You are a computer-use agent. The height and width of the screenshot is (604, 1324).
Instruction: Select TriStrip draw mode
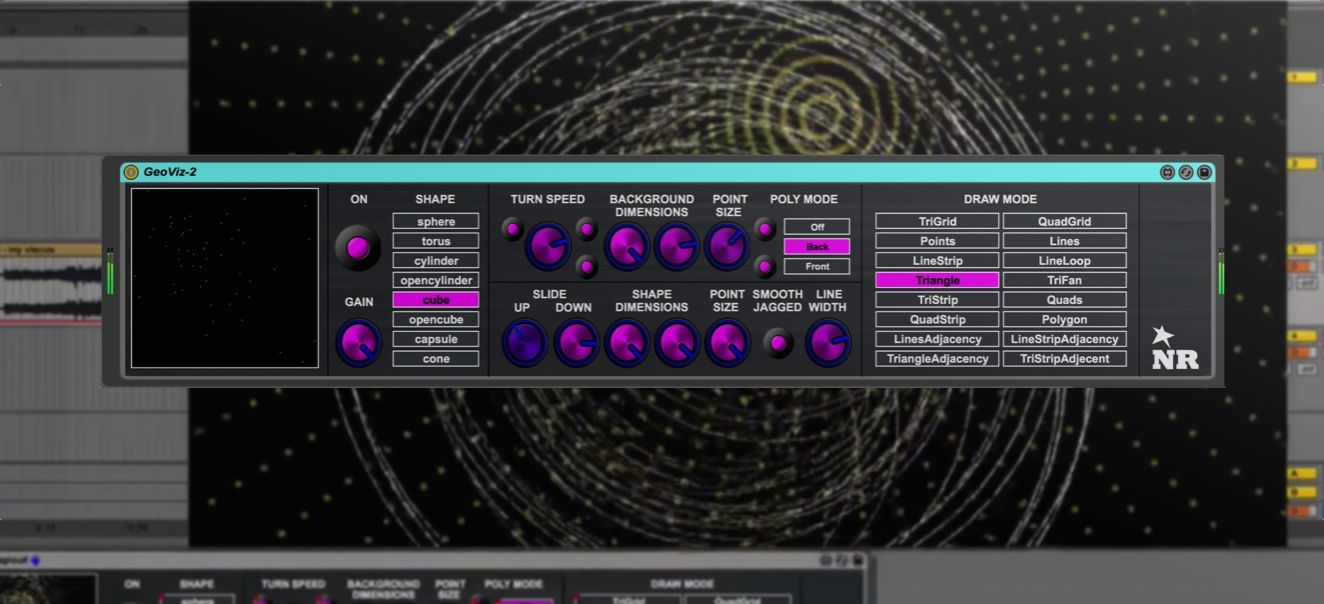point(937,300)
